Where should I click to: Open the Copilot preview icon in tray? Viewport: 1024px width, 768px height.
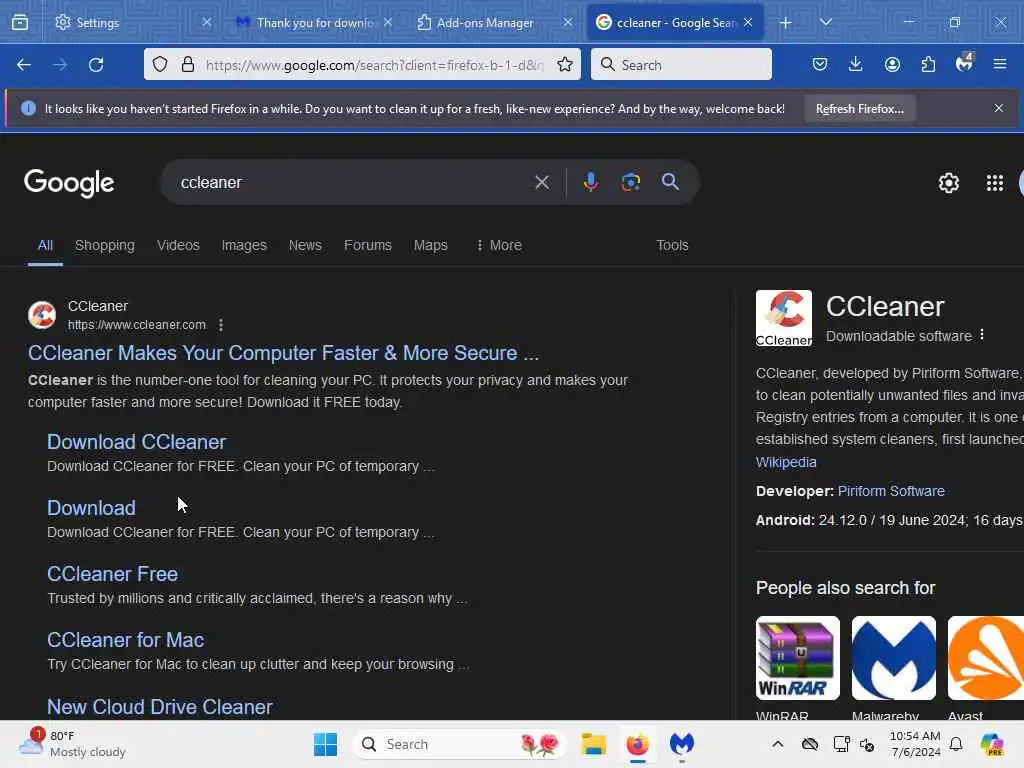[x=992, y=744]
